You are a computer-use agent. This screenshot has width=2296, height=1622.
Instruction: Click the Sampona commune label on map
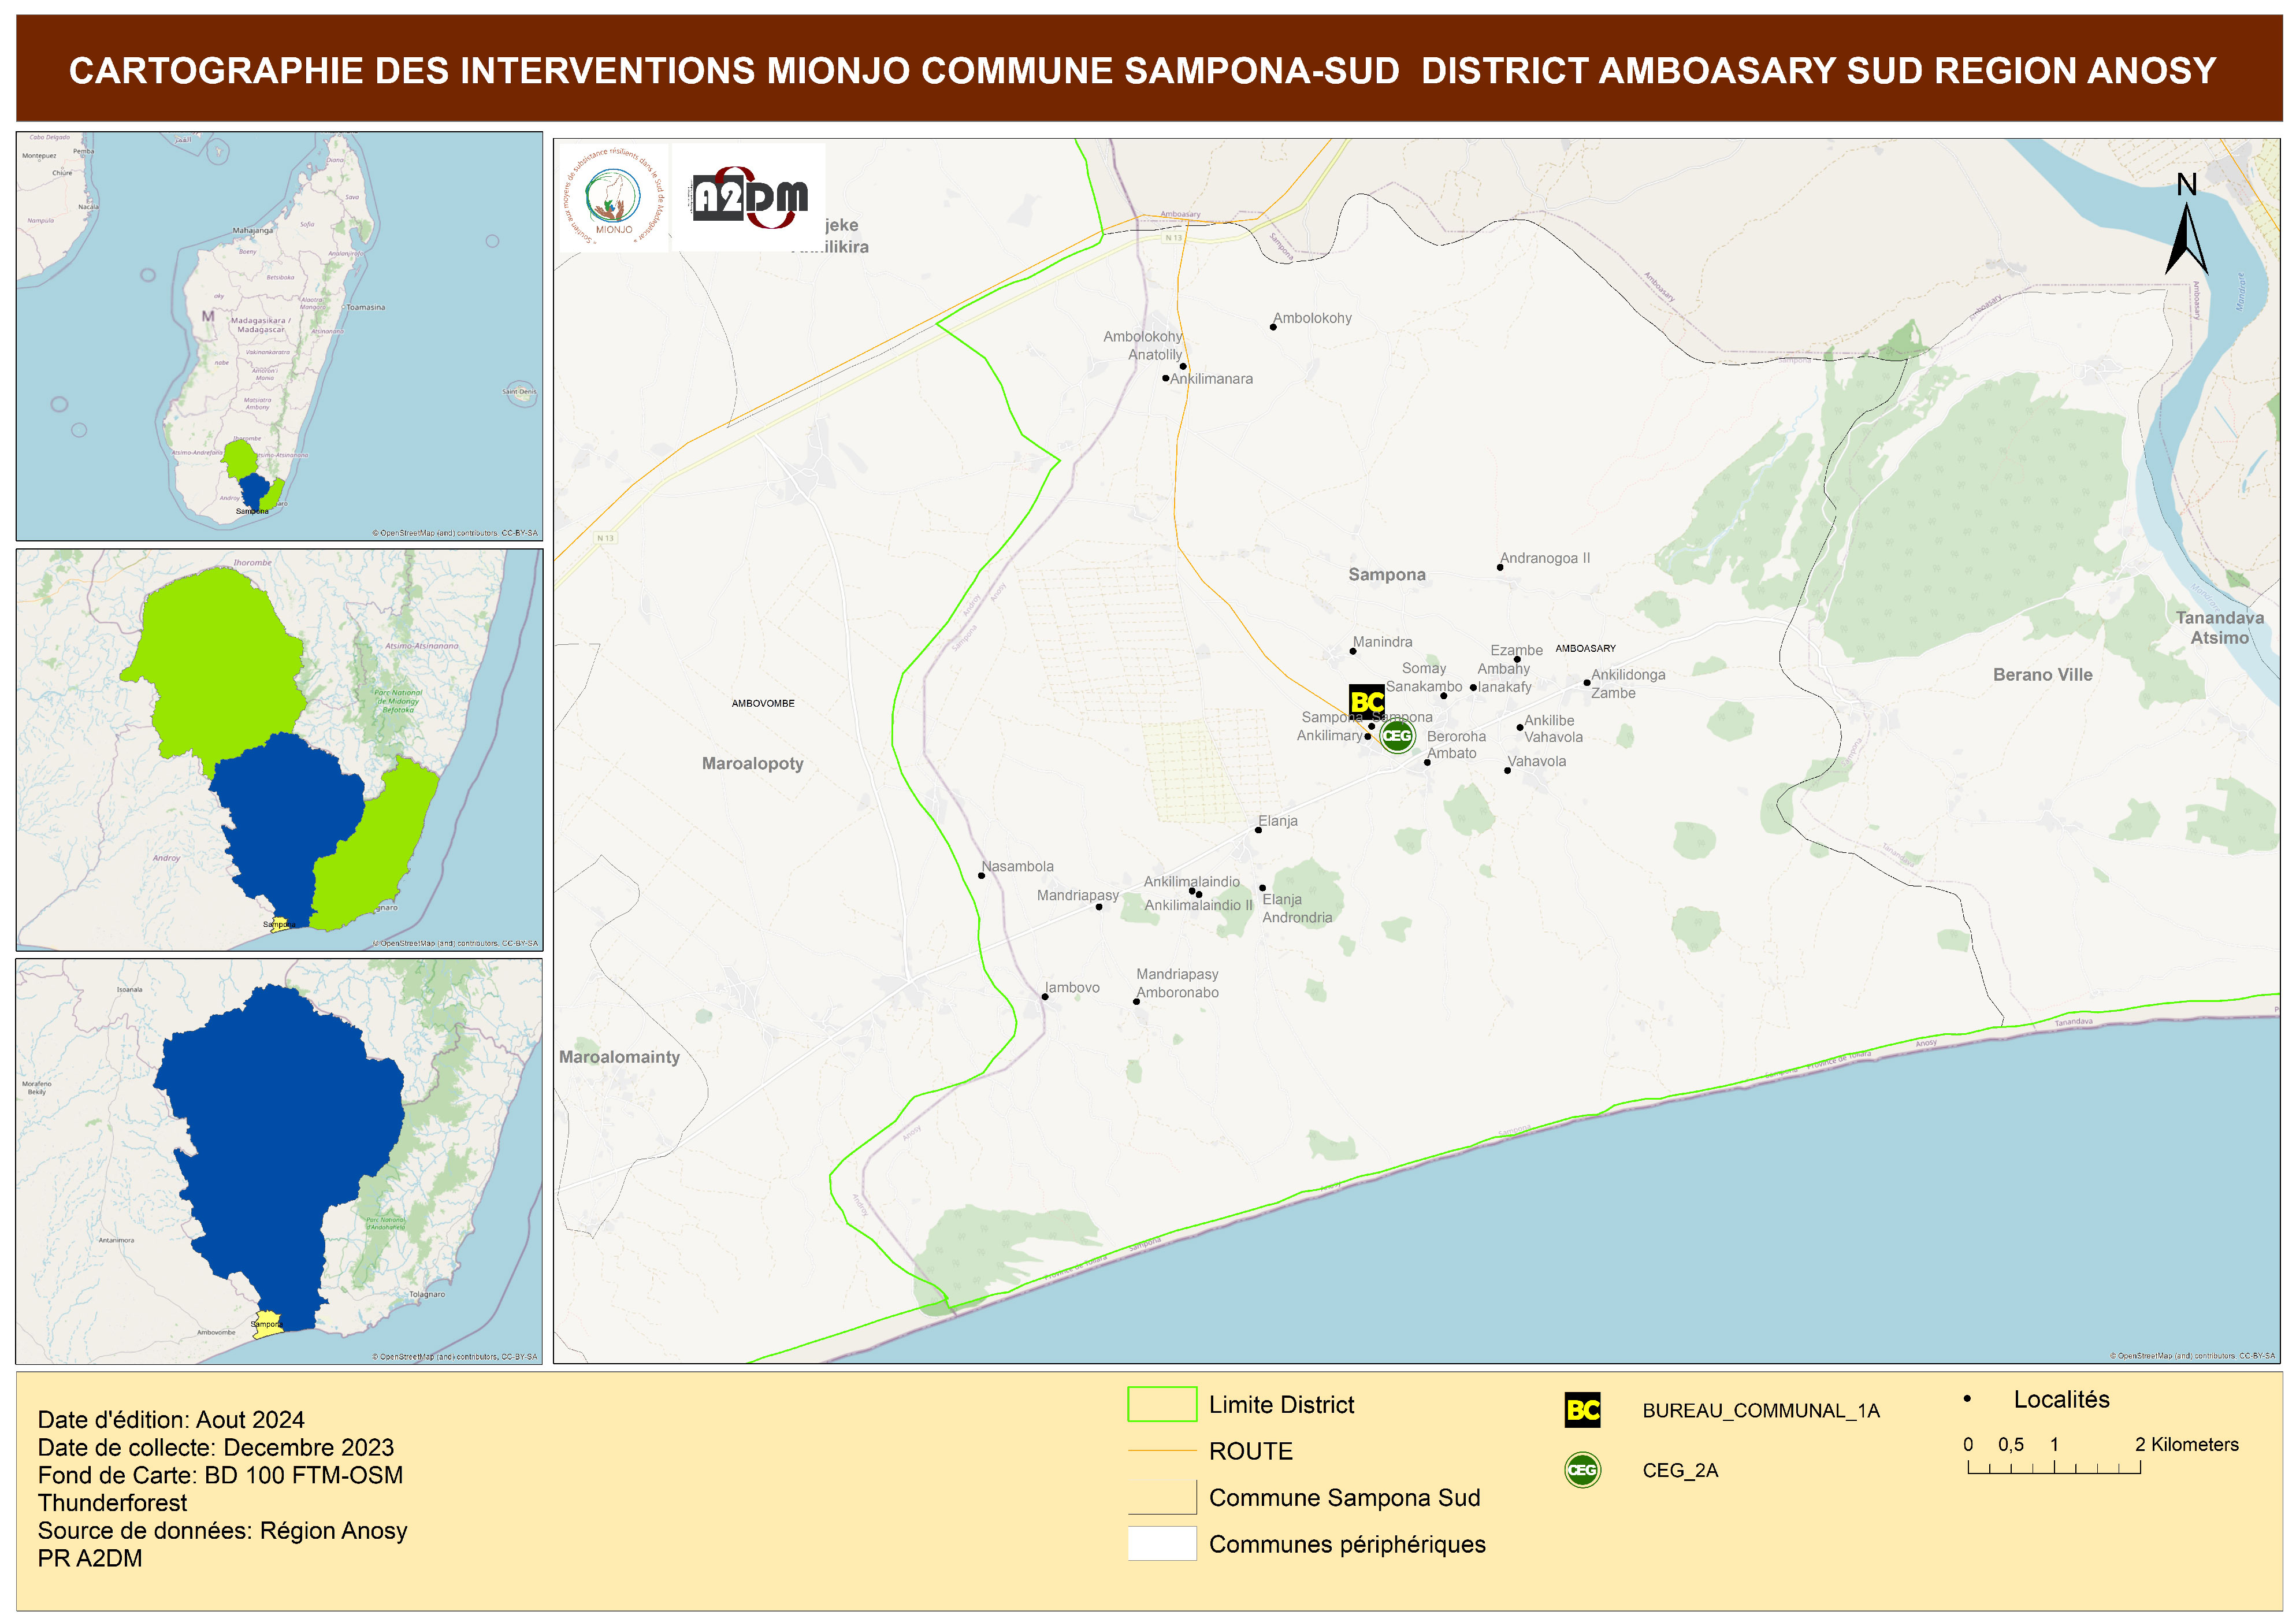tap(1386, 574)
